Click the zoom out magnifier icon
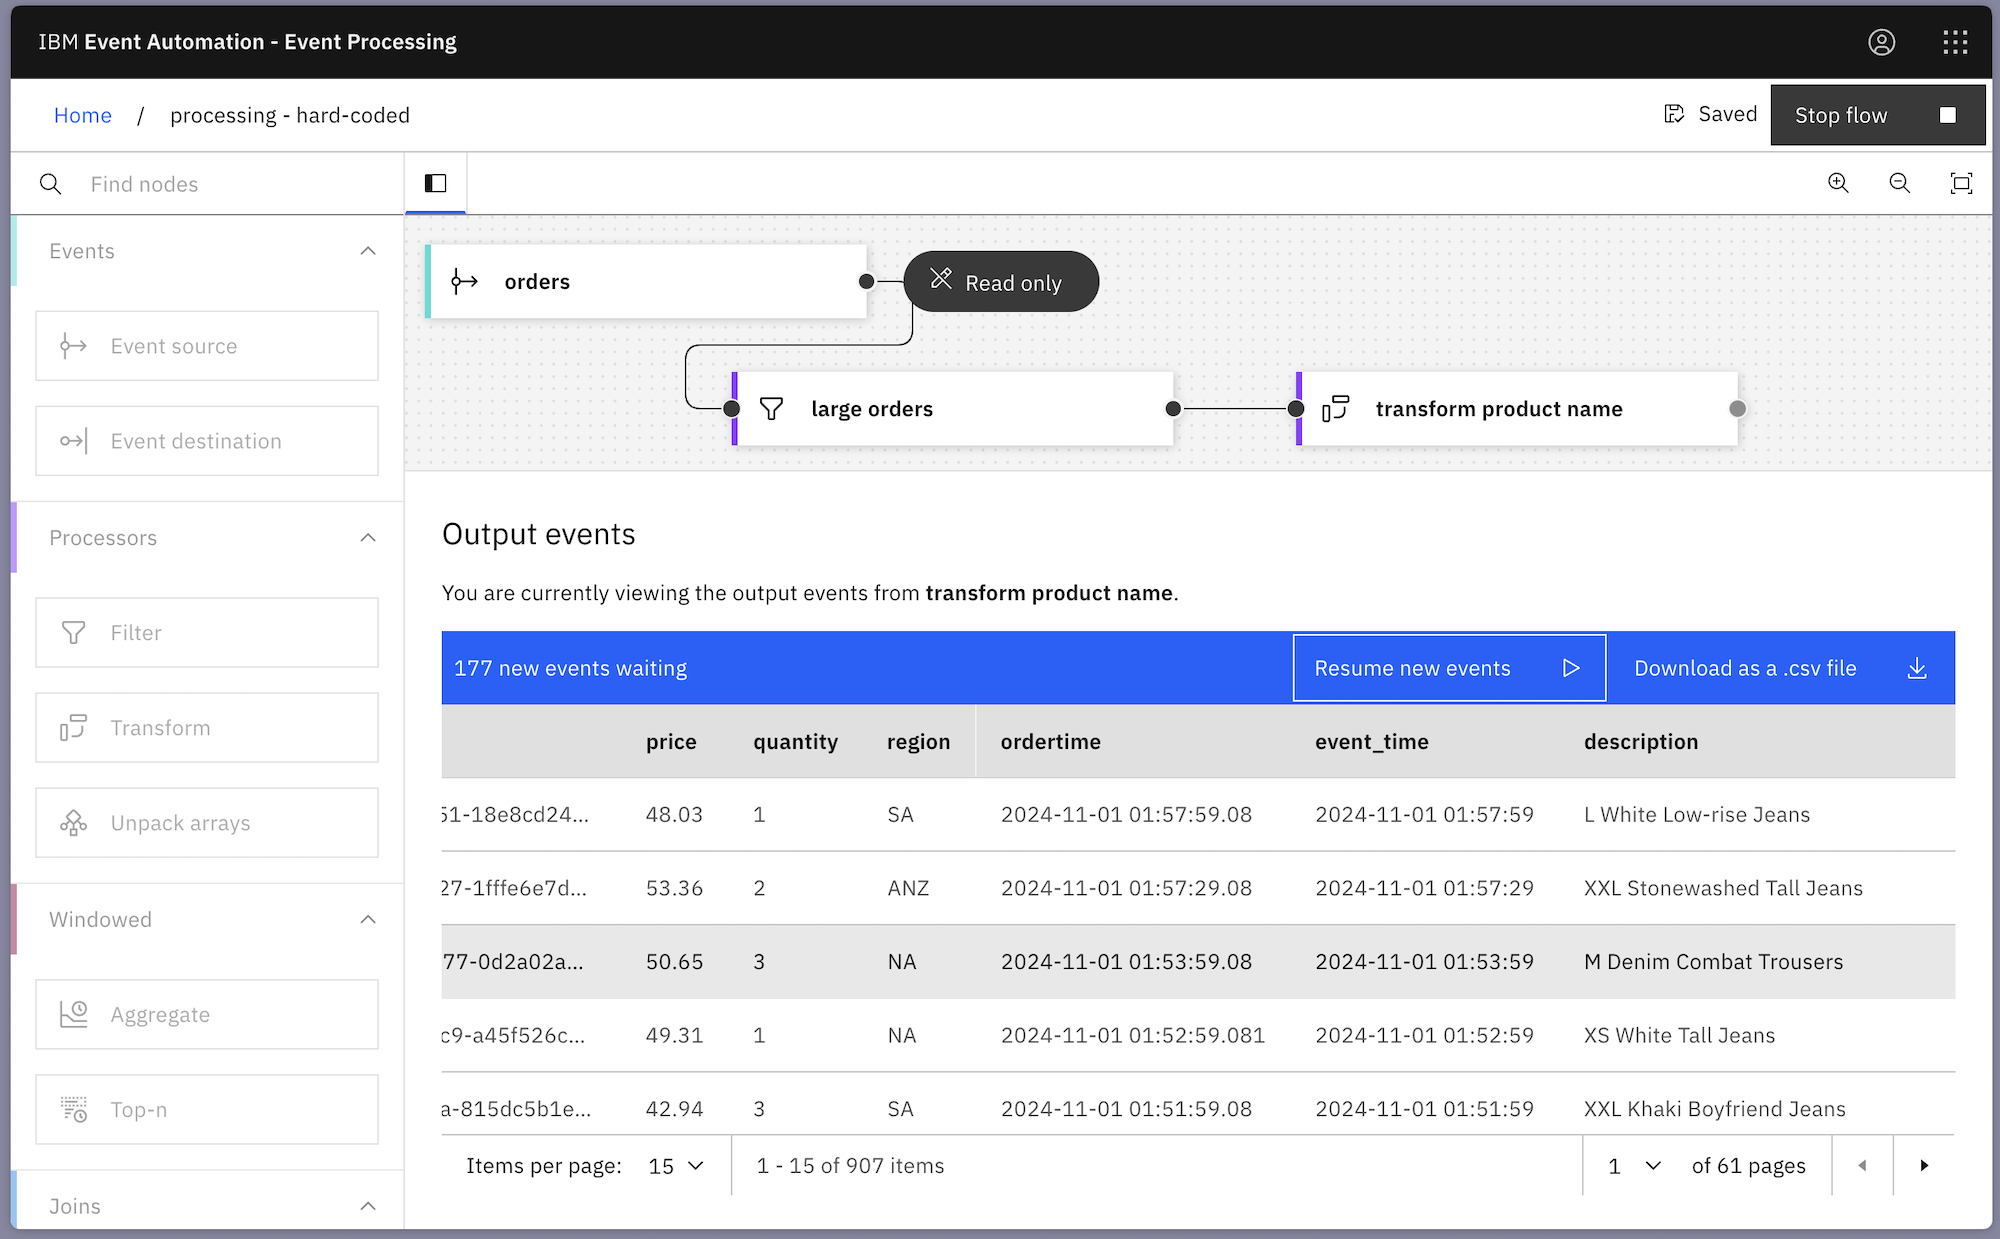Viewport: 2000px width, 1239px height. 1899,183
